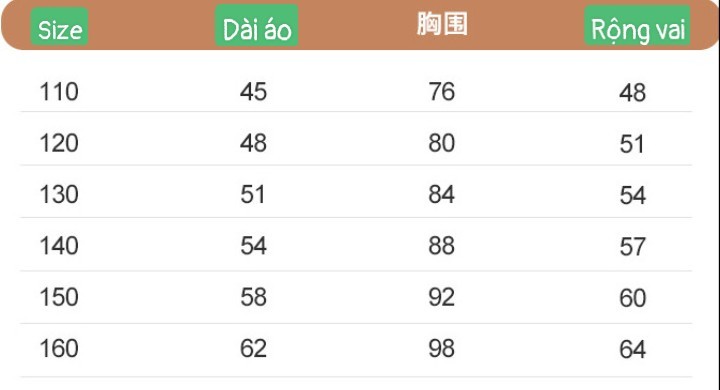The image size is (720, 390).
Task: Click the Dài áo header label
Action: coord(257,25)
